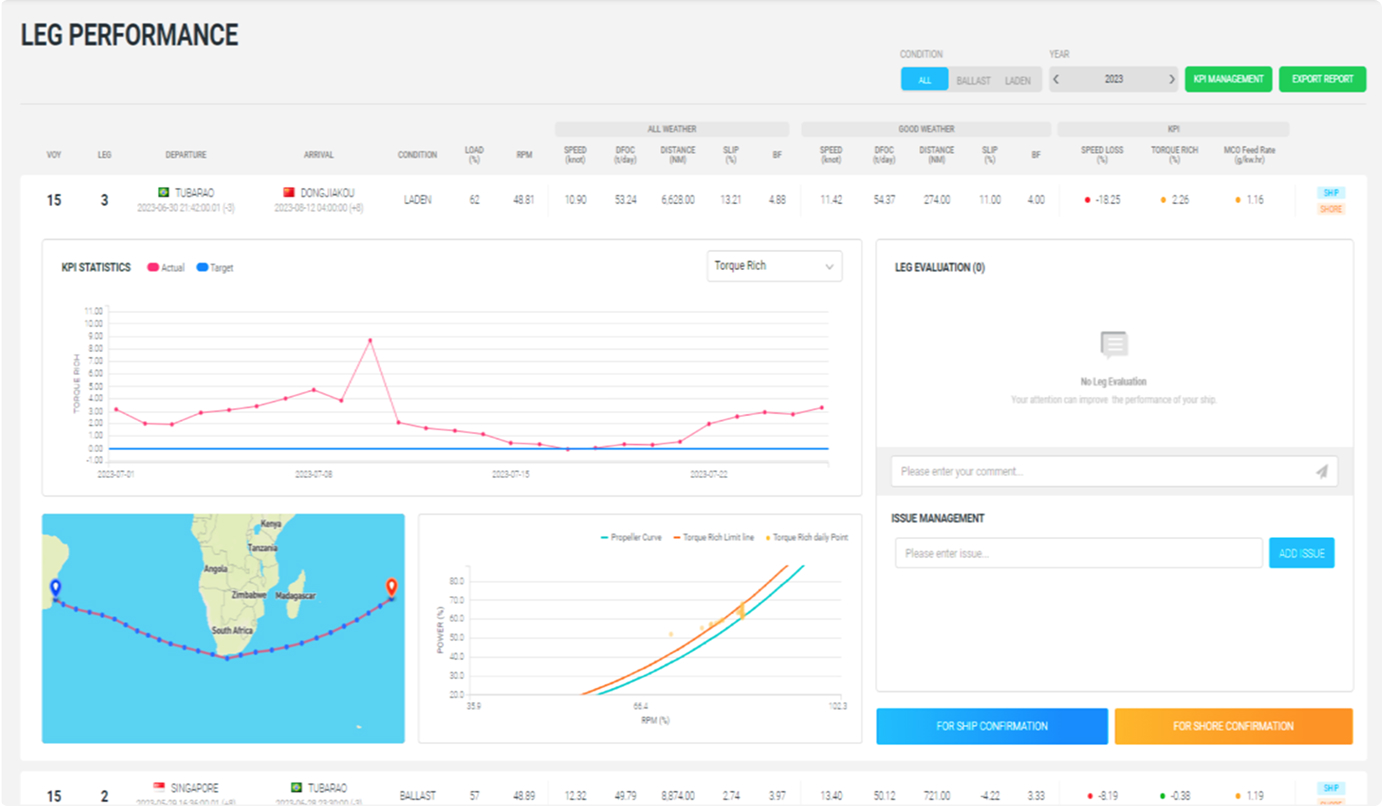Screen dimensions: 1382x806
Task: Click the Brazil flag beside TUBARAO departure
Action: click(164, 192)
